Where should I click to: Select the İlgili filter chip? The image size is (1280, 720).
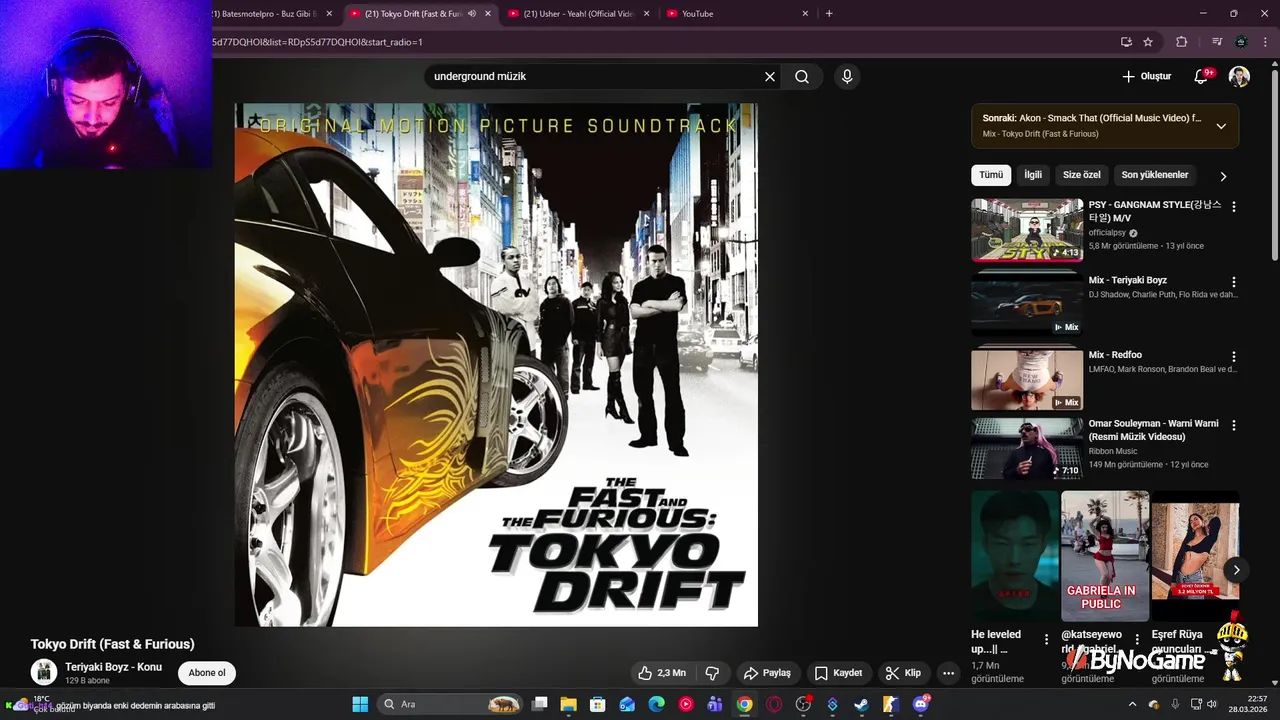coord(1033,175)
